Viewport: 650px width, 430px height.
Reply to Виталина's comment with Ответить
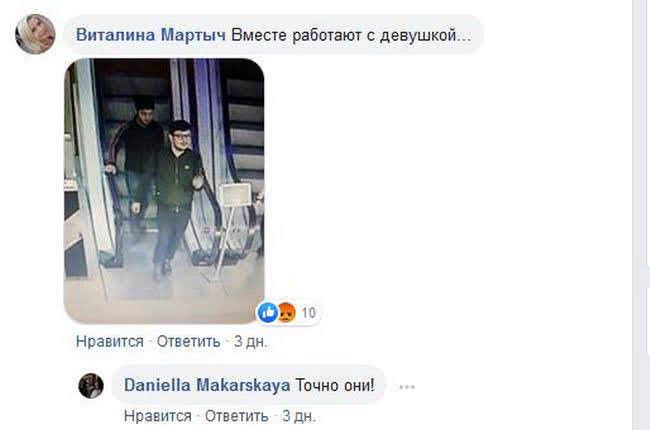[189, 341]
